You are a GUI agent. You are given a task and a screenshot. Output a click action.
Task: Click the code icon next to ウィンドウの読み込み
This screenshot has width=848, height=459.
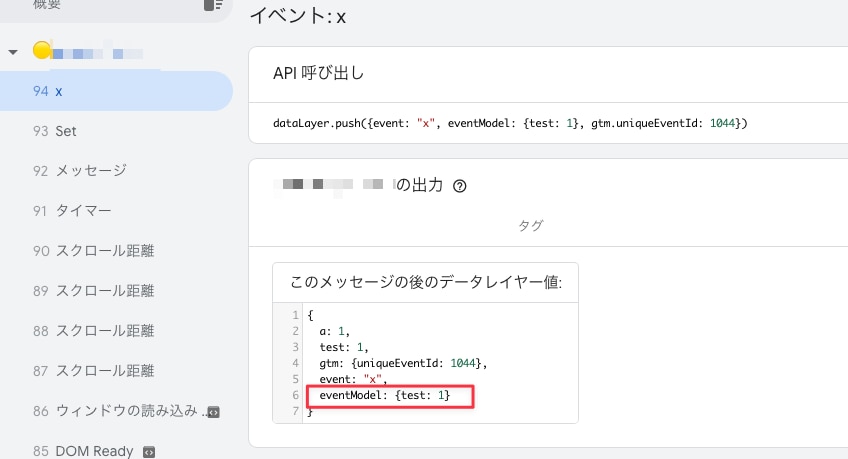coord(214,412)
